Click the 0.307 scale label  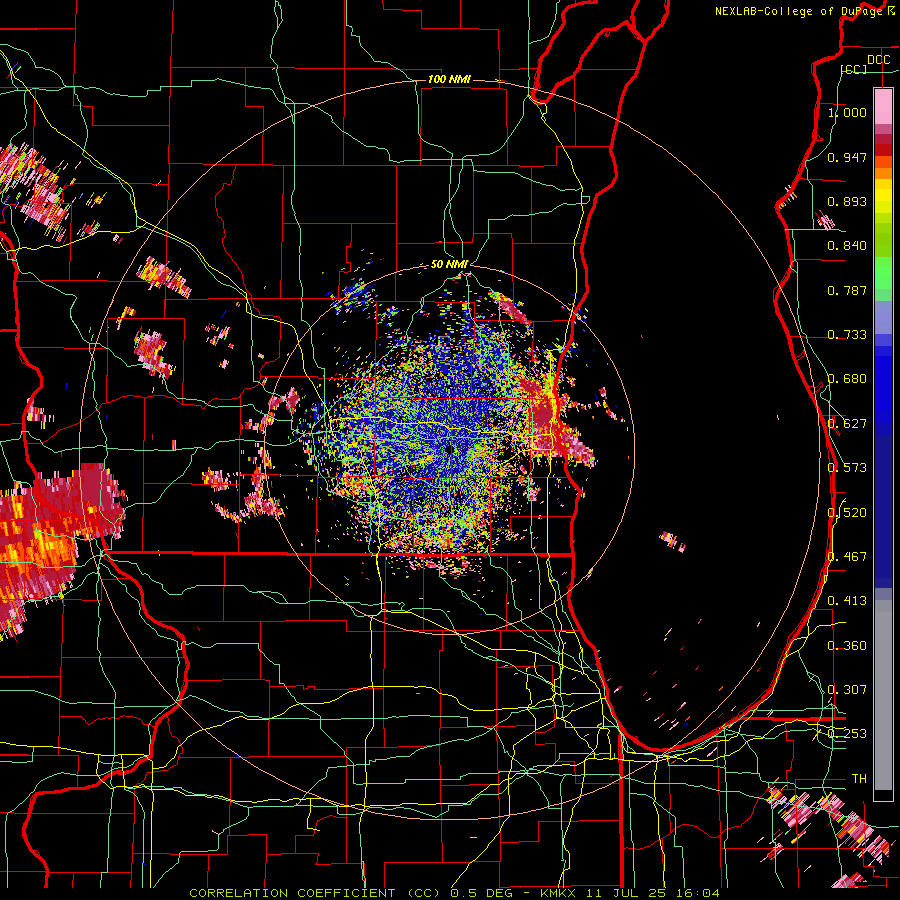pos(847,689)
